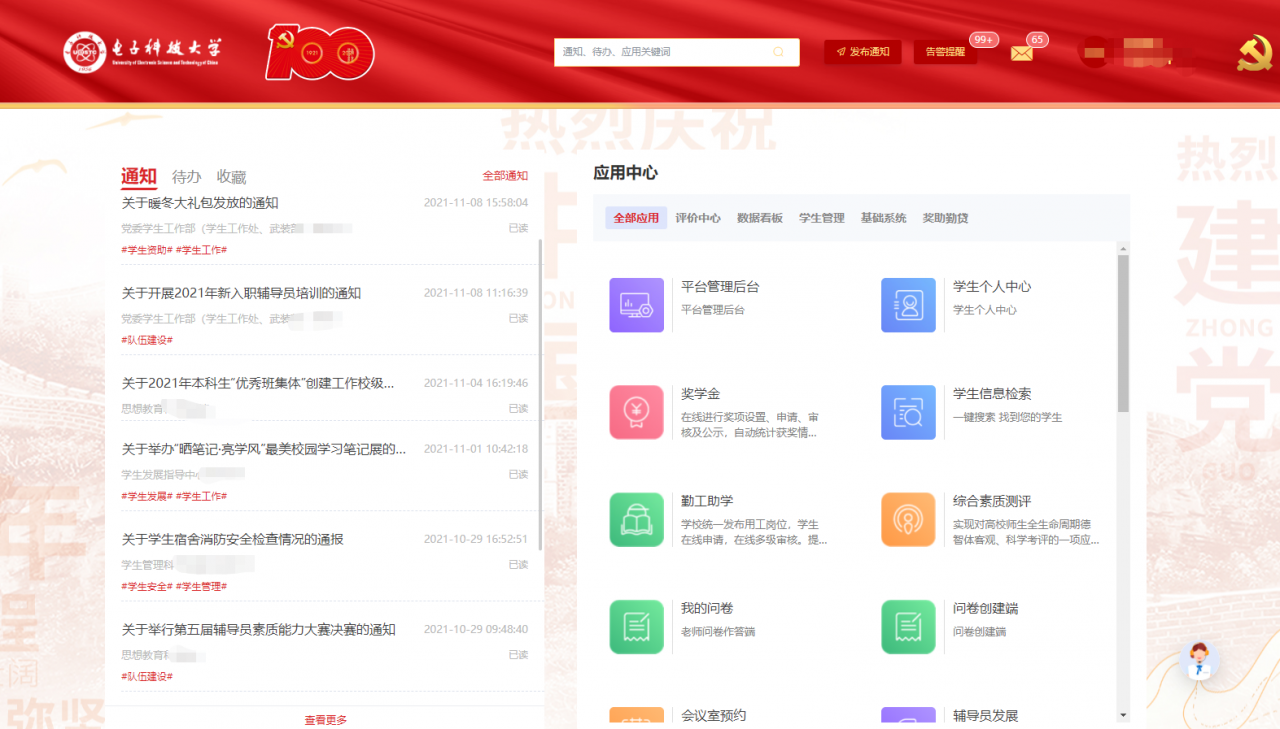Click the 发布通知 button

tap(863, 52)
